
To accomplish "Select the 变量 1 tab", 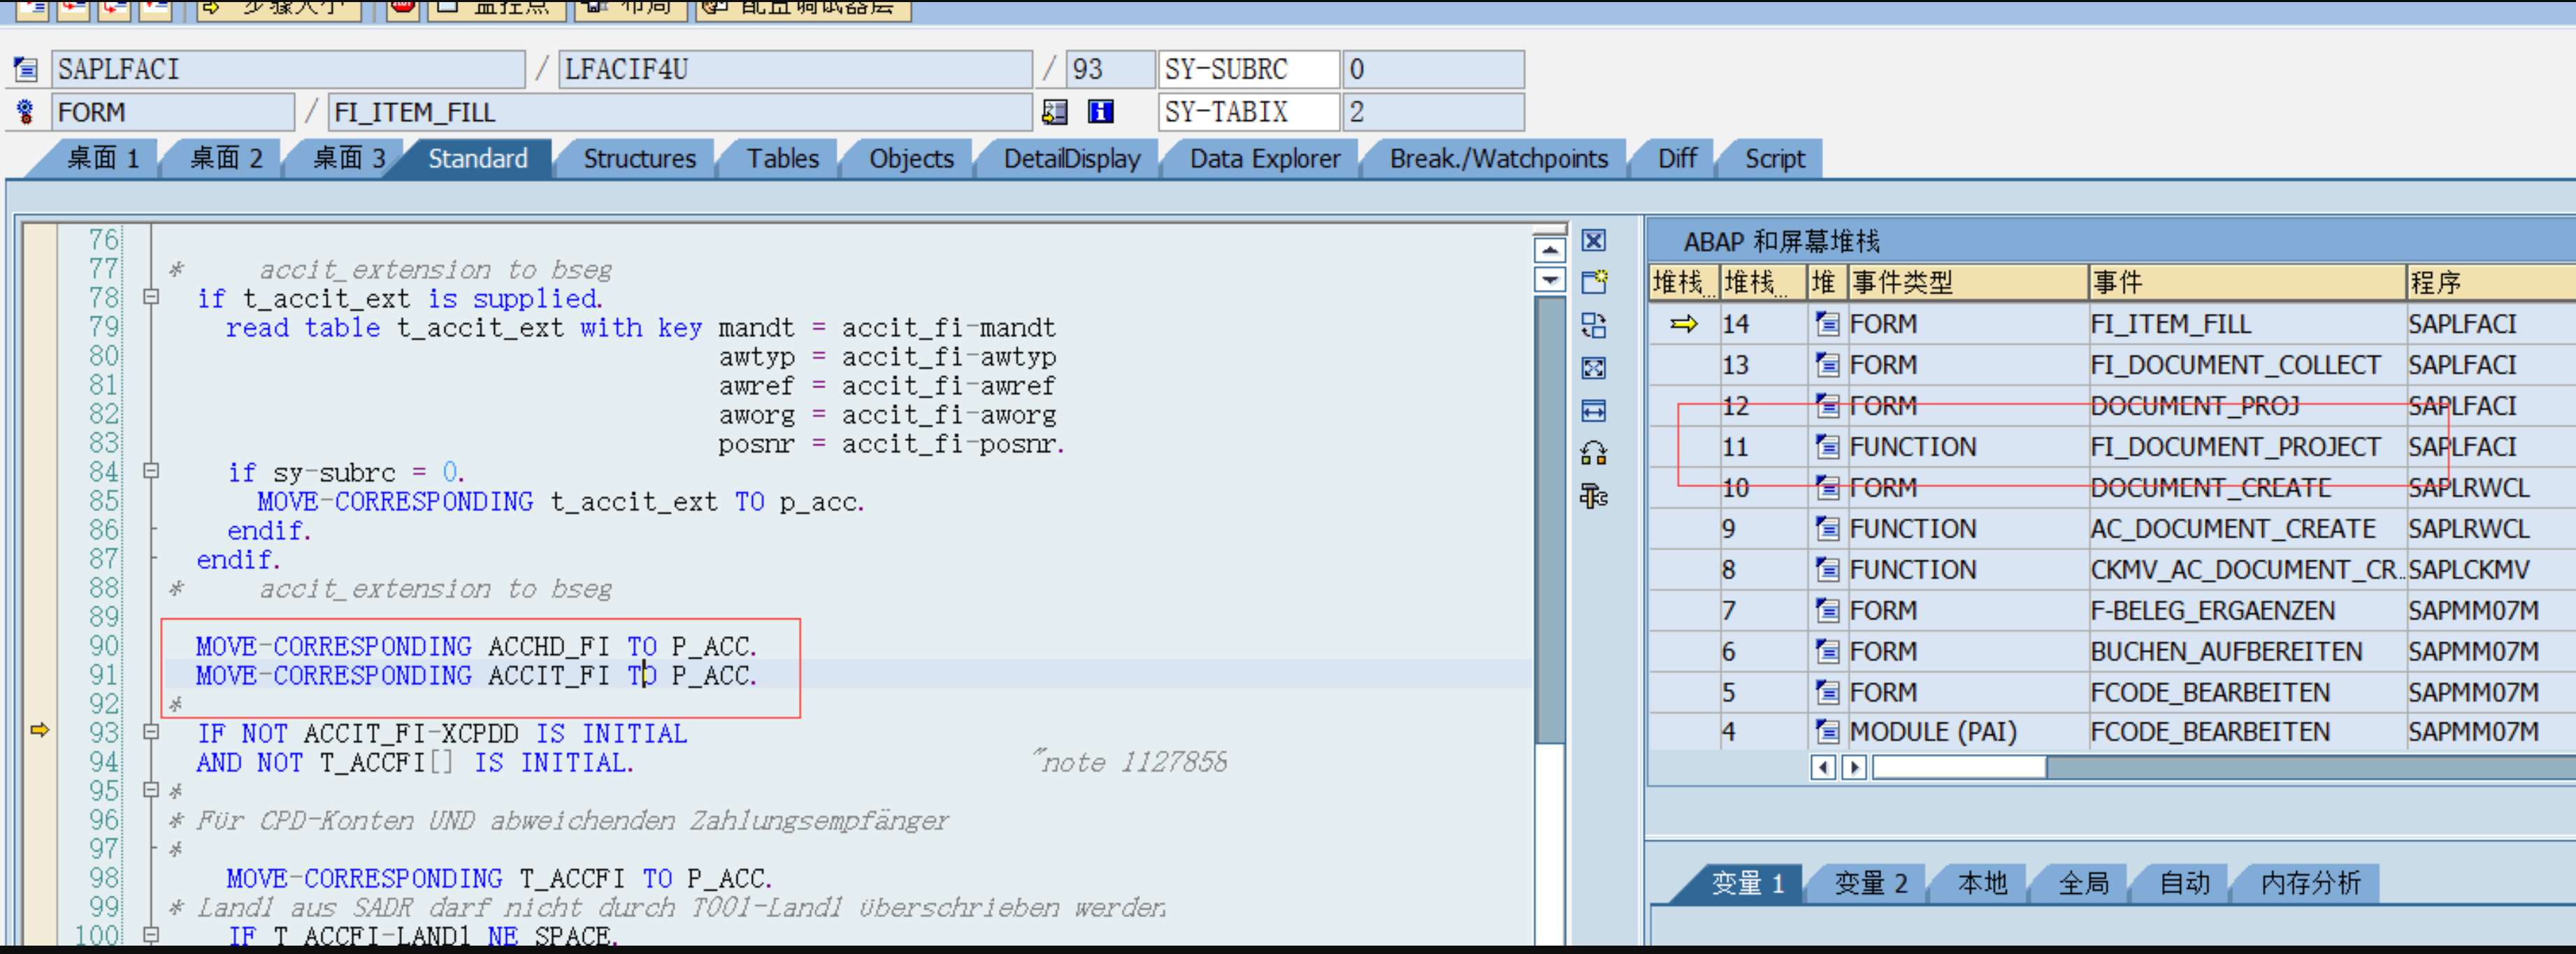I will point(1747,883).
